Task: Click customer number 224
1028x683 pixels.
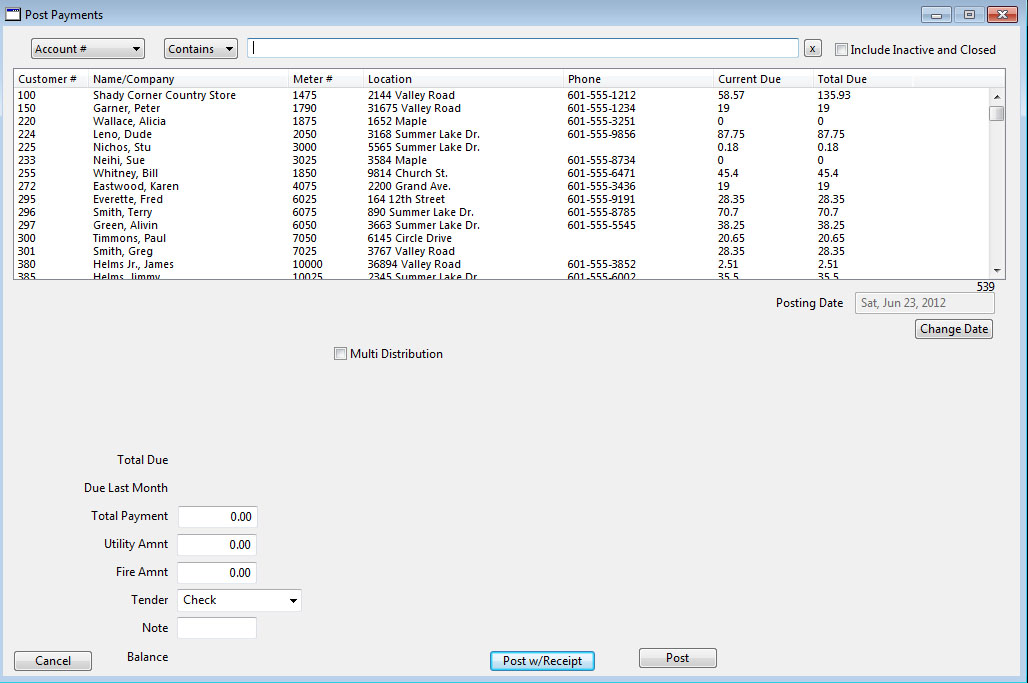Action: (x=27, y=134)
